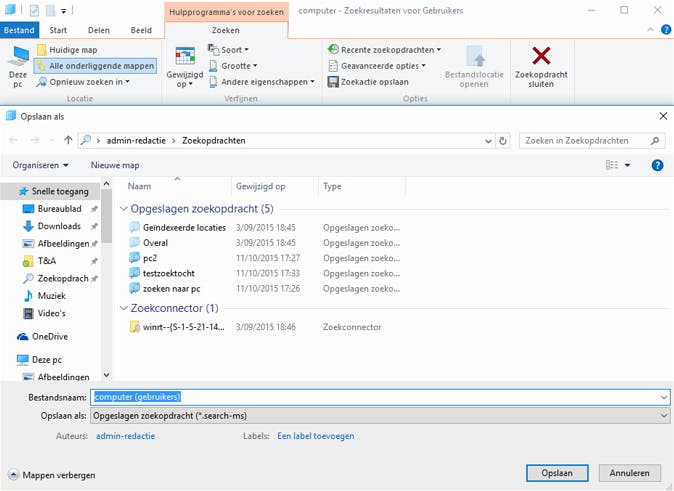This screenshot has height=491, width=674.
Task: Click the Deze pc location icon
Action: pyautogui.click(x=18, y=67)
